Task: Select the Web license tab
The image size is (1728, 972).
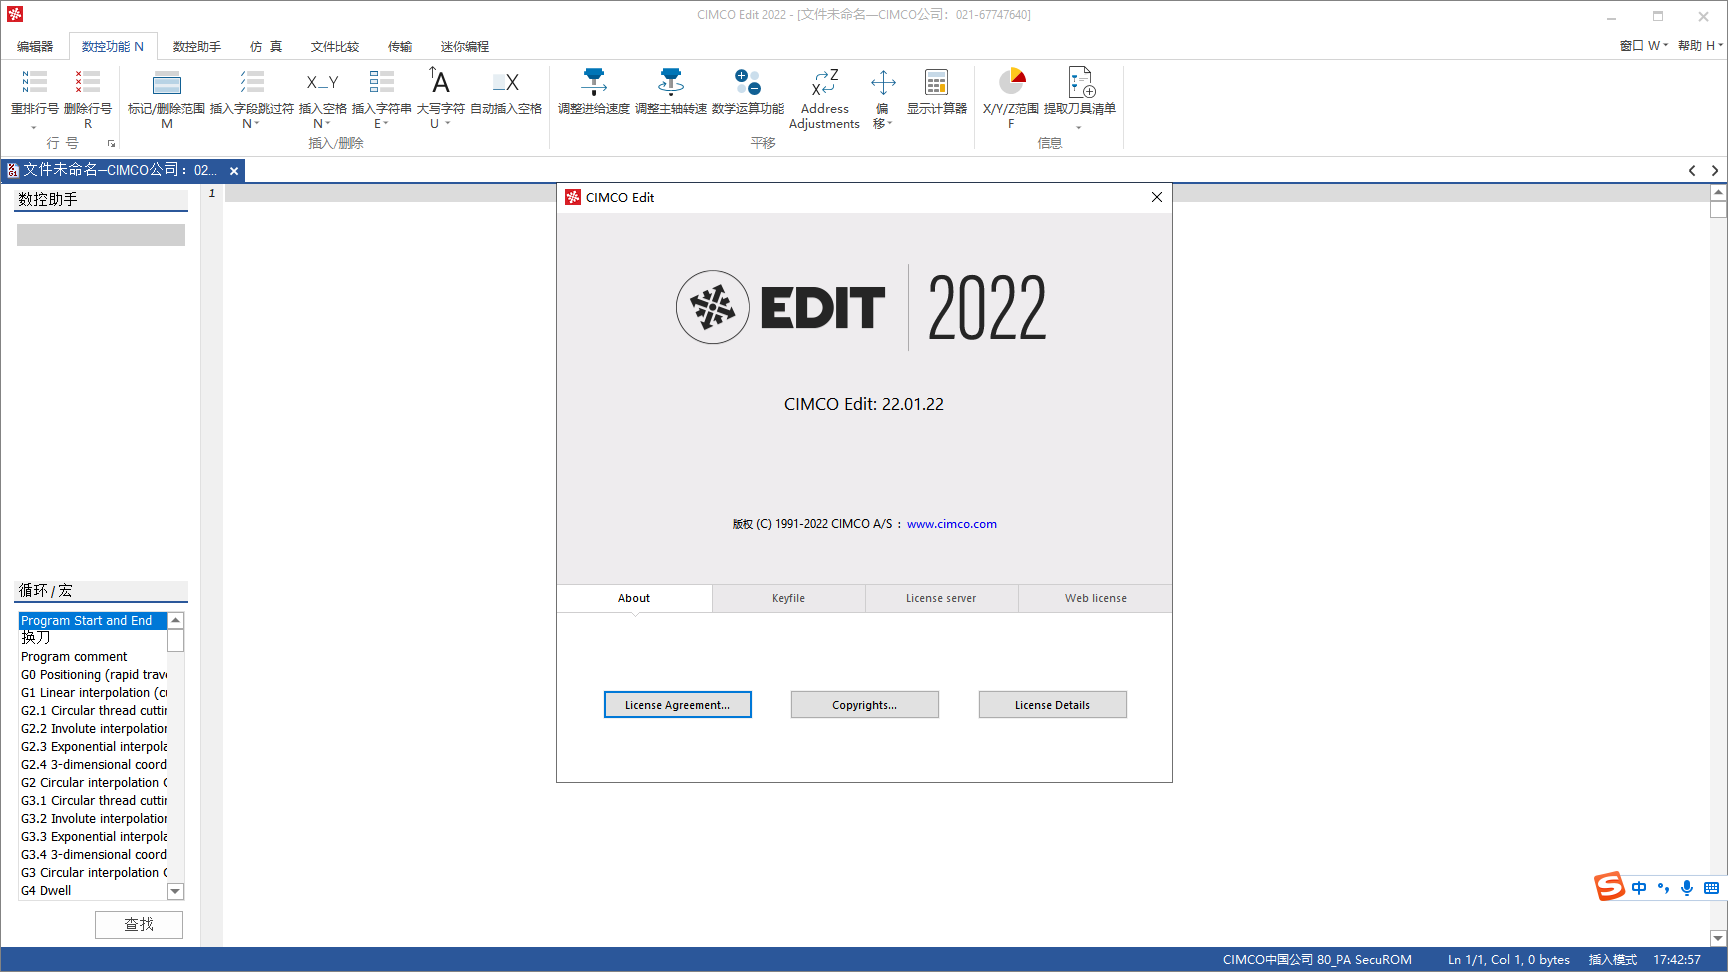Action: 1095,598
